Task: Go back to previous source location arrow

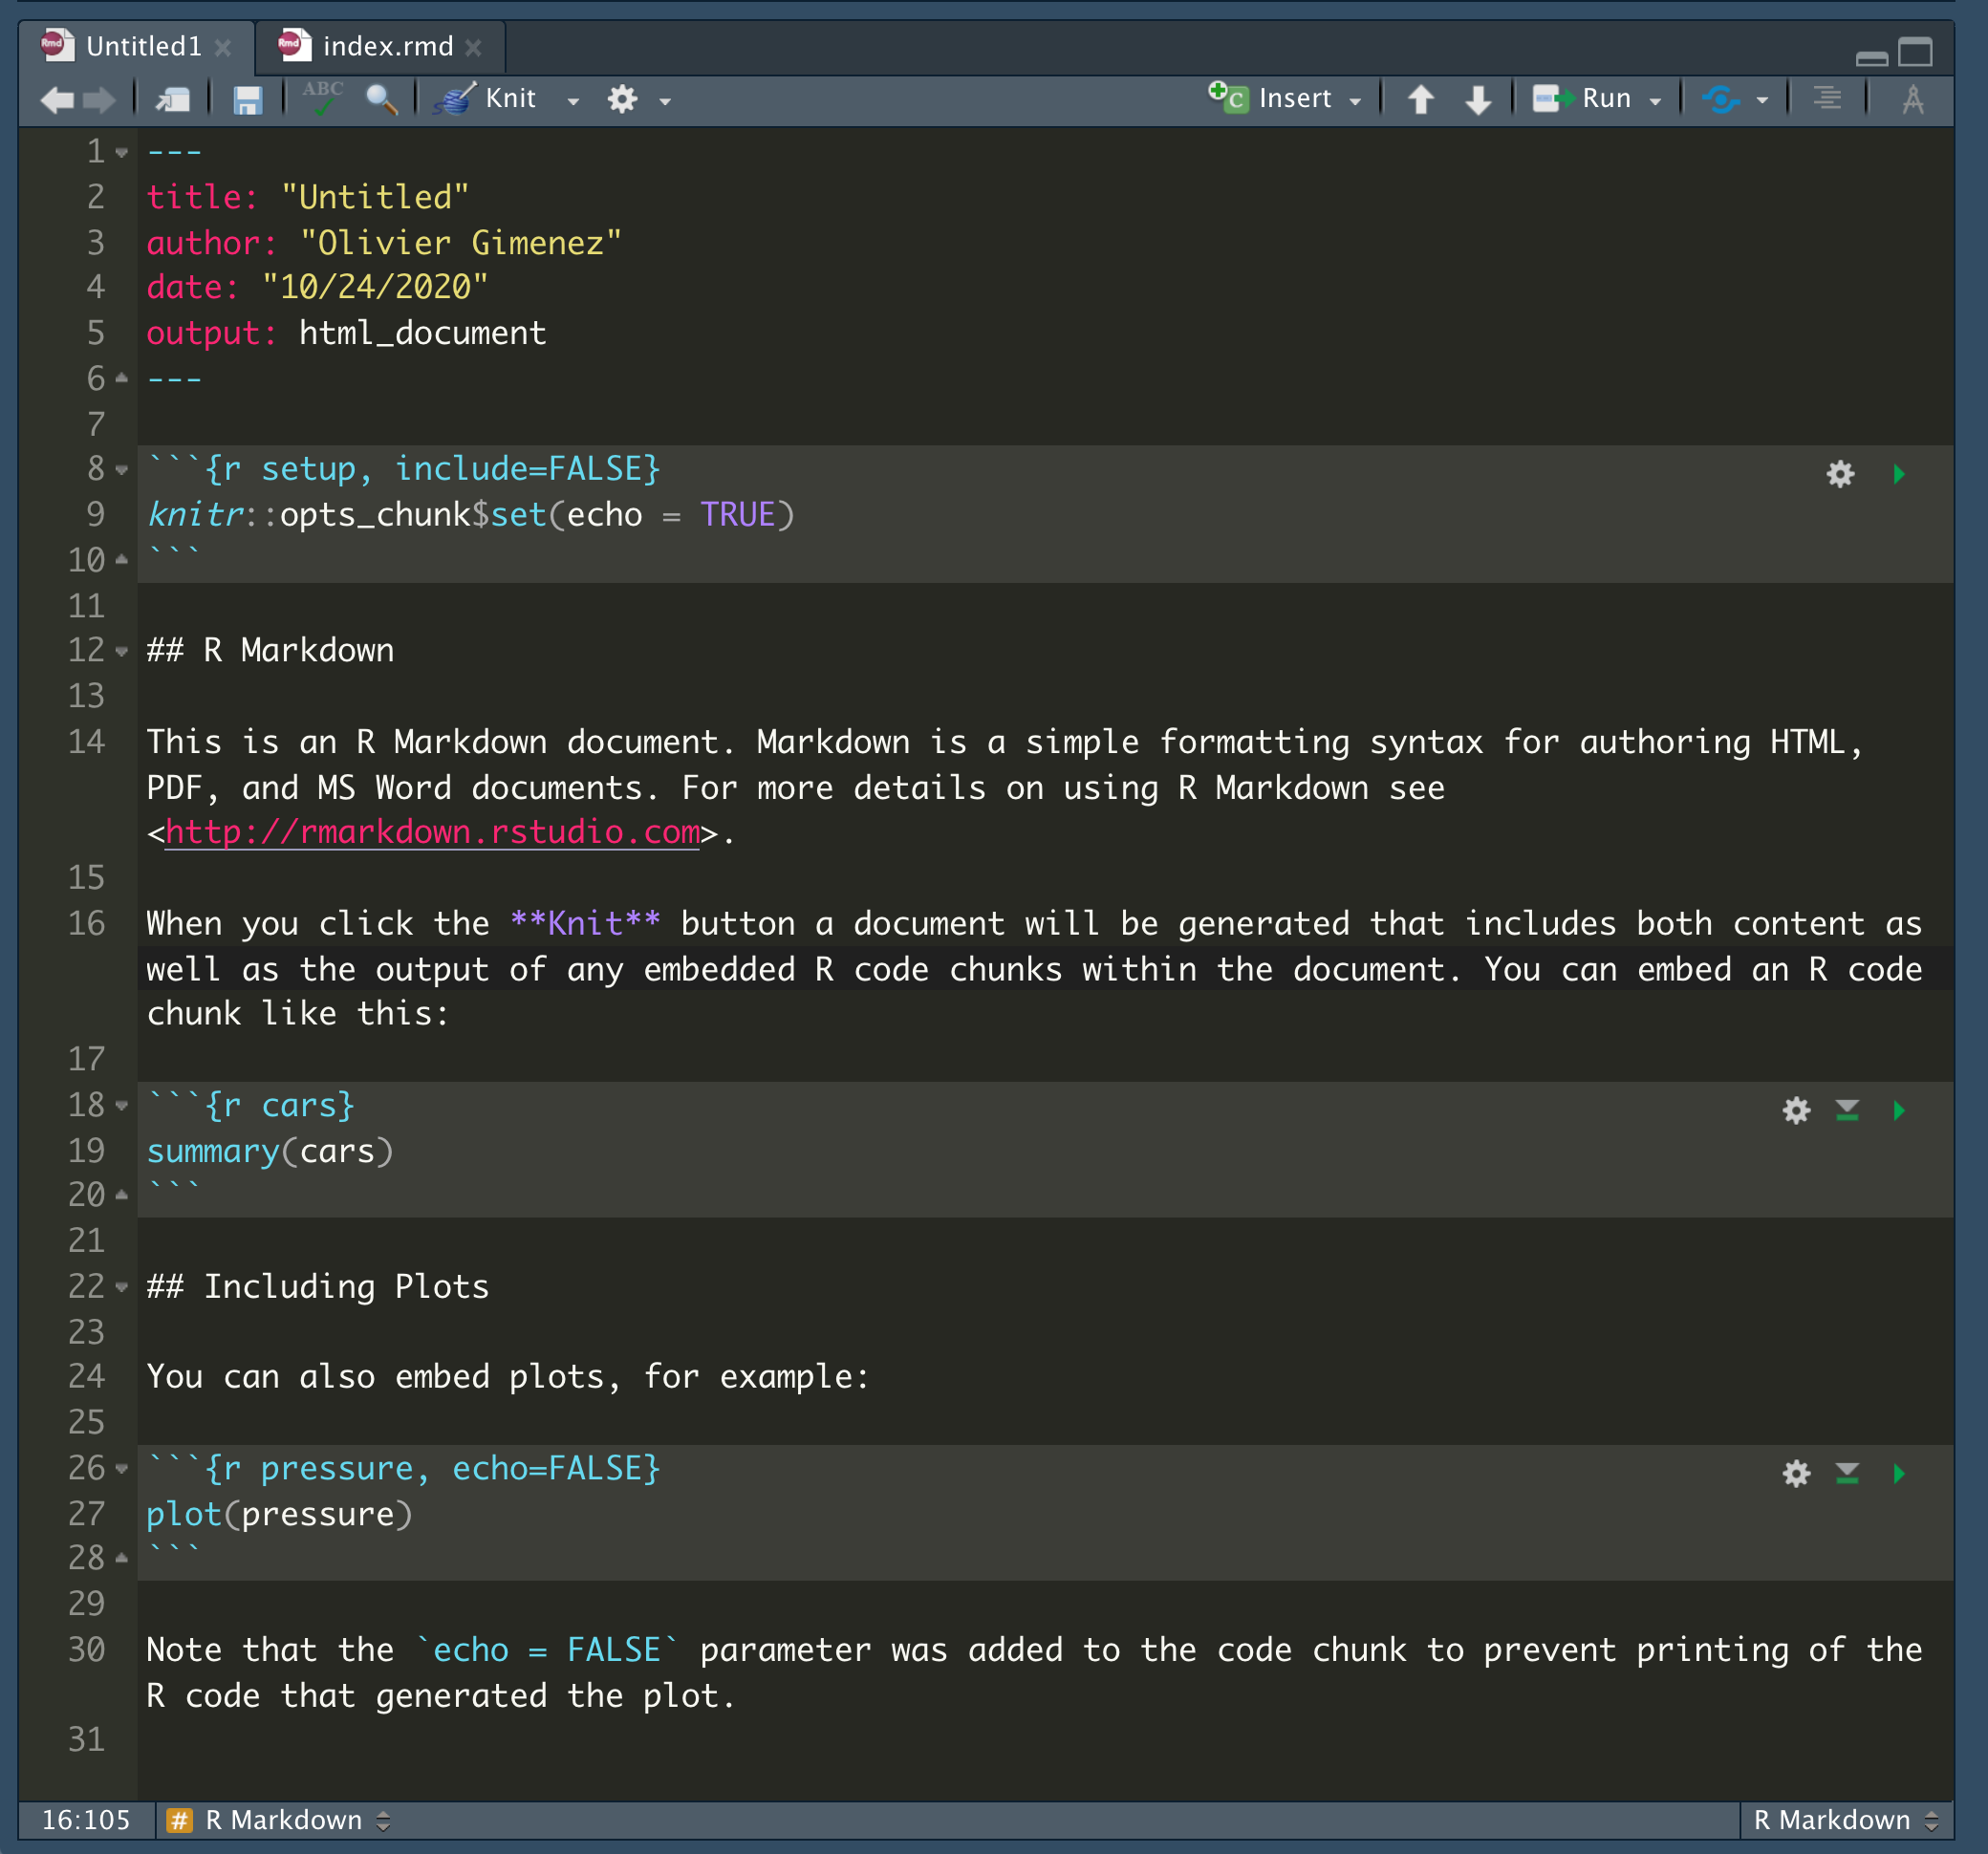Action: (x=57, y=99)
